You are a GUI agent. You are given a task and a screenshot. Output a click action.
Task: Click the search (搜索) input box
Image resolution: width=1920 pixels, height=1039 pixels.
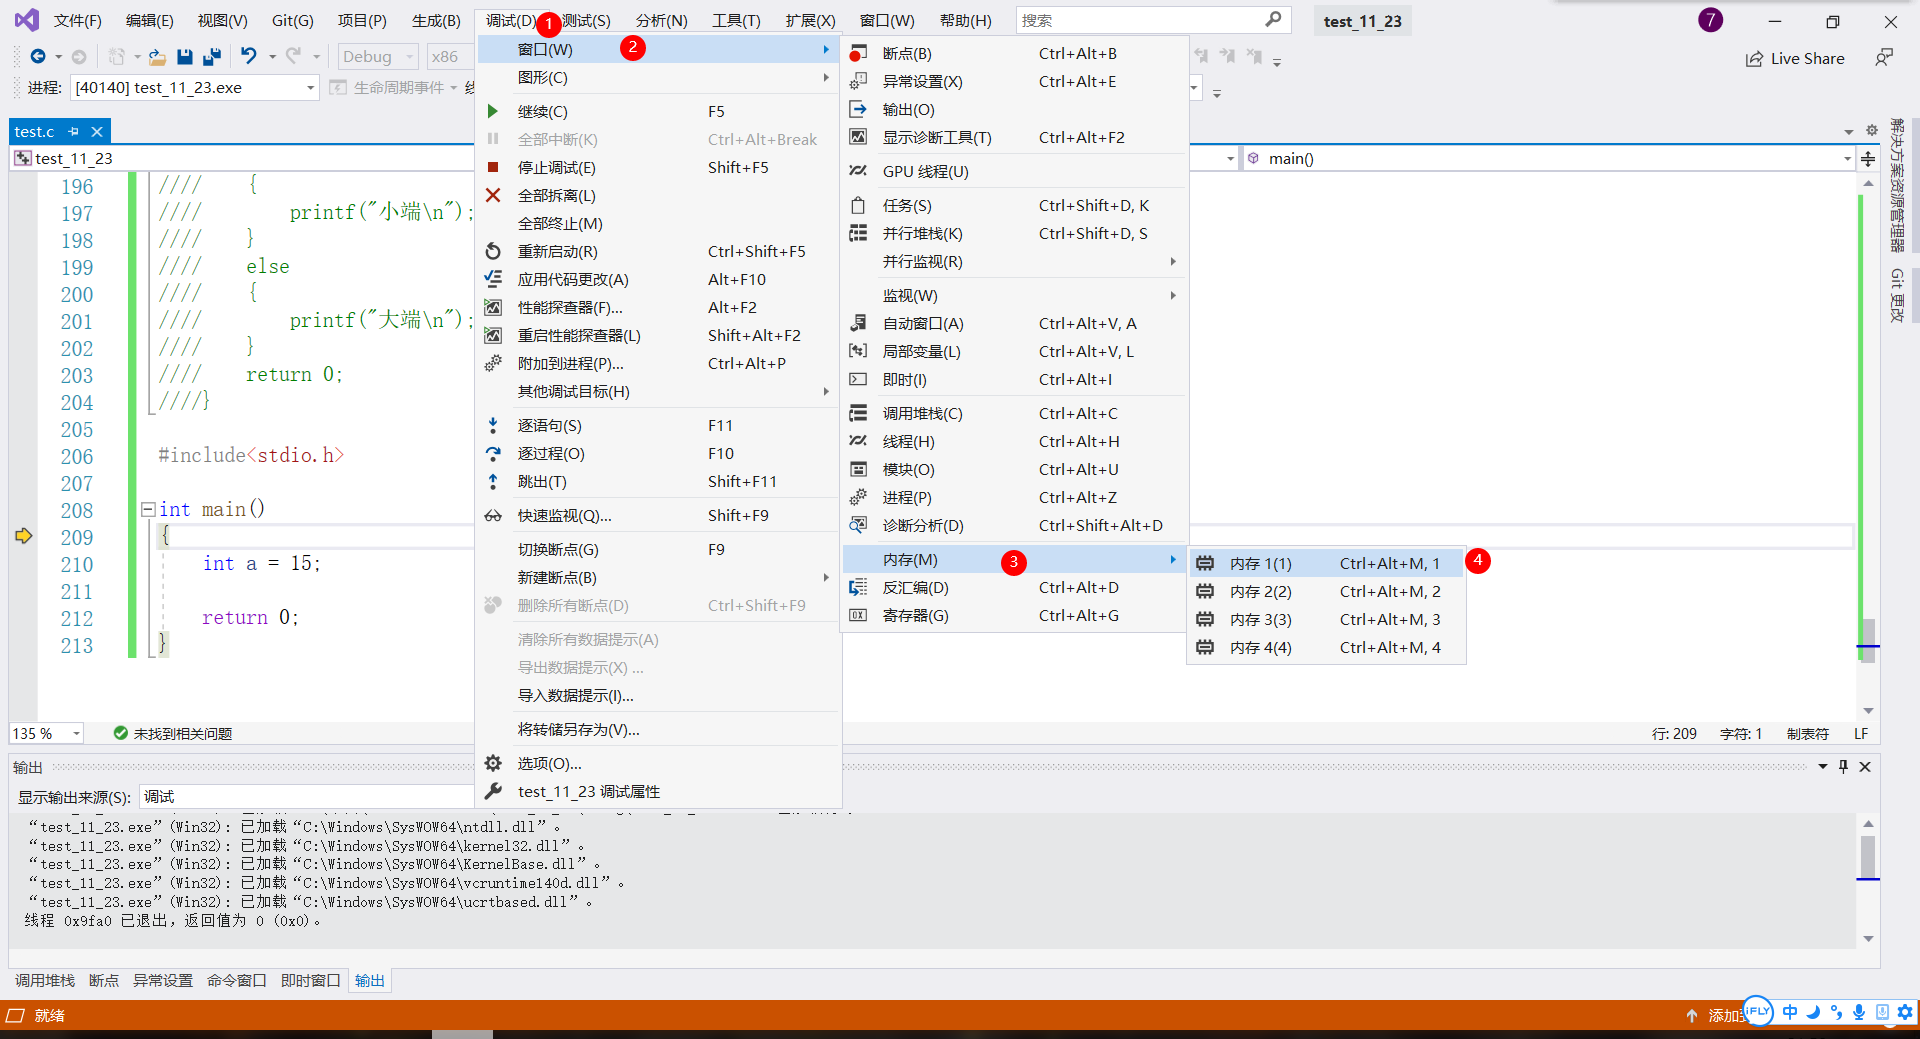click(x=1153, y=20)
